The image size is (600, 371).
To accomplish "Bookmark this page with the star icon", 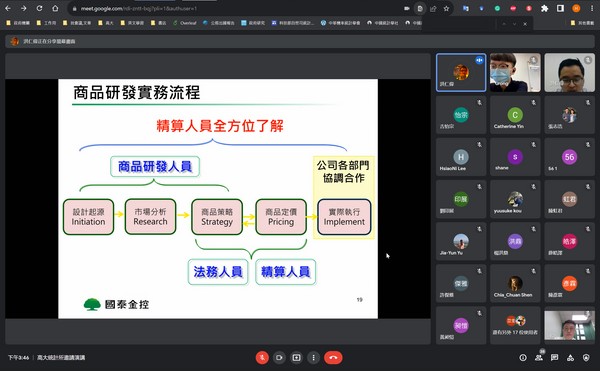I will coord(446,8).
